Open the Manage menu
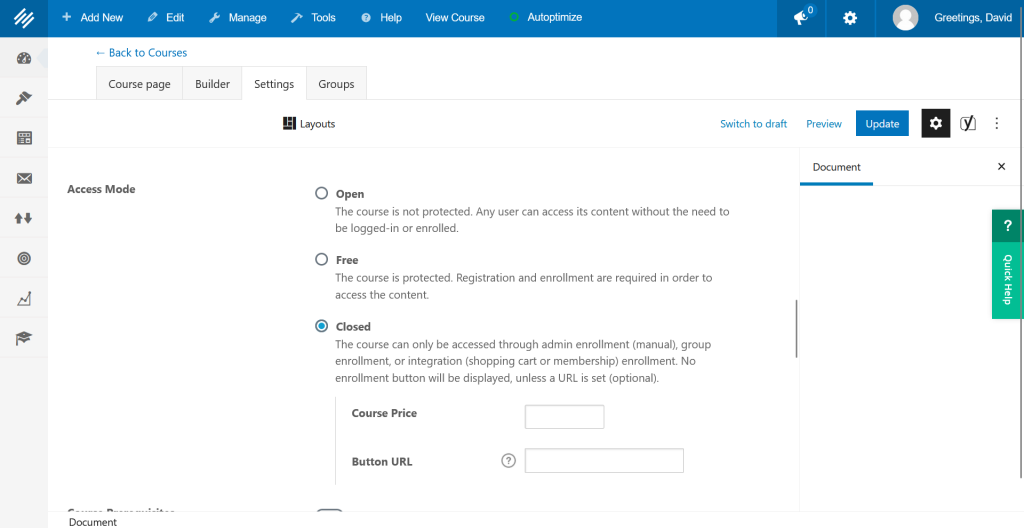The width and height of the screenshot is (1024, 528). (238, 18)
